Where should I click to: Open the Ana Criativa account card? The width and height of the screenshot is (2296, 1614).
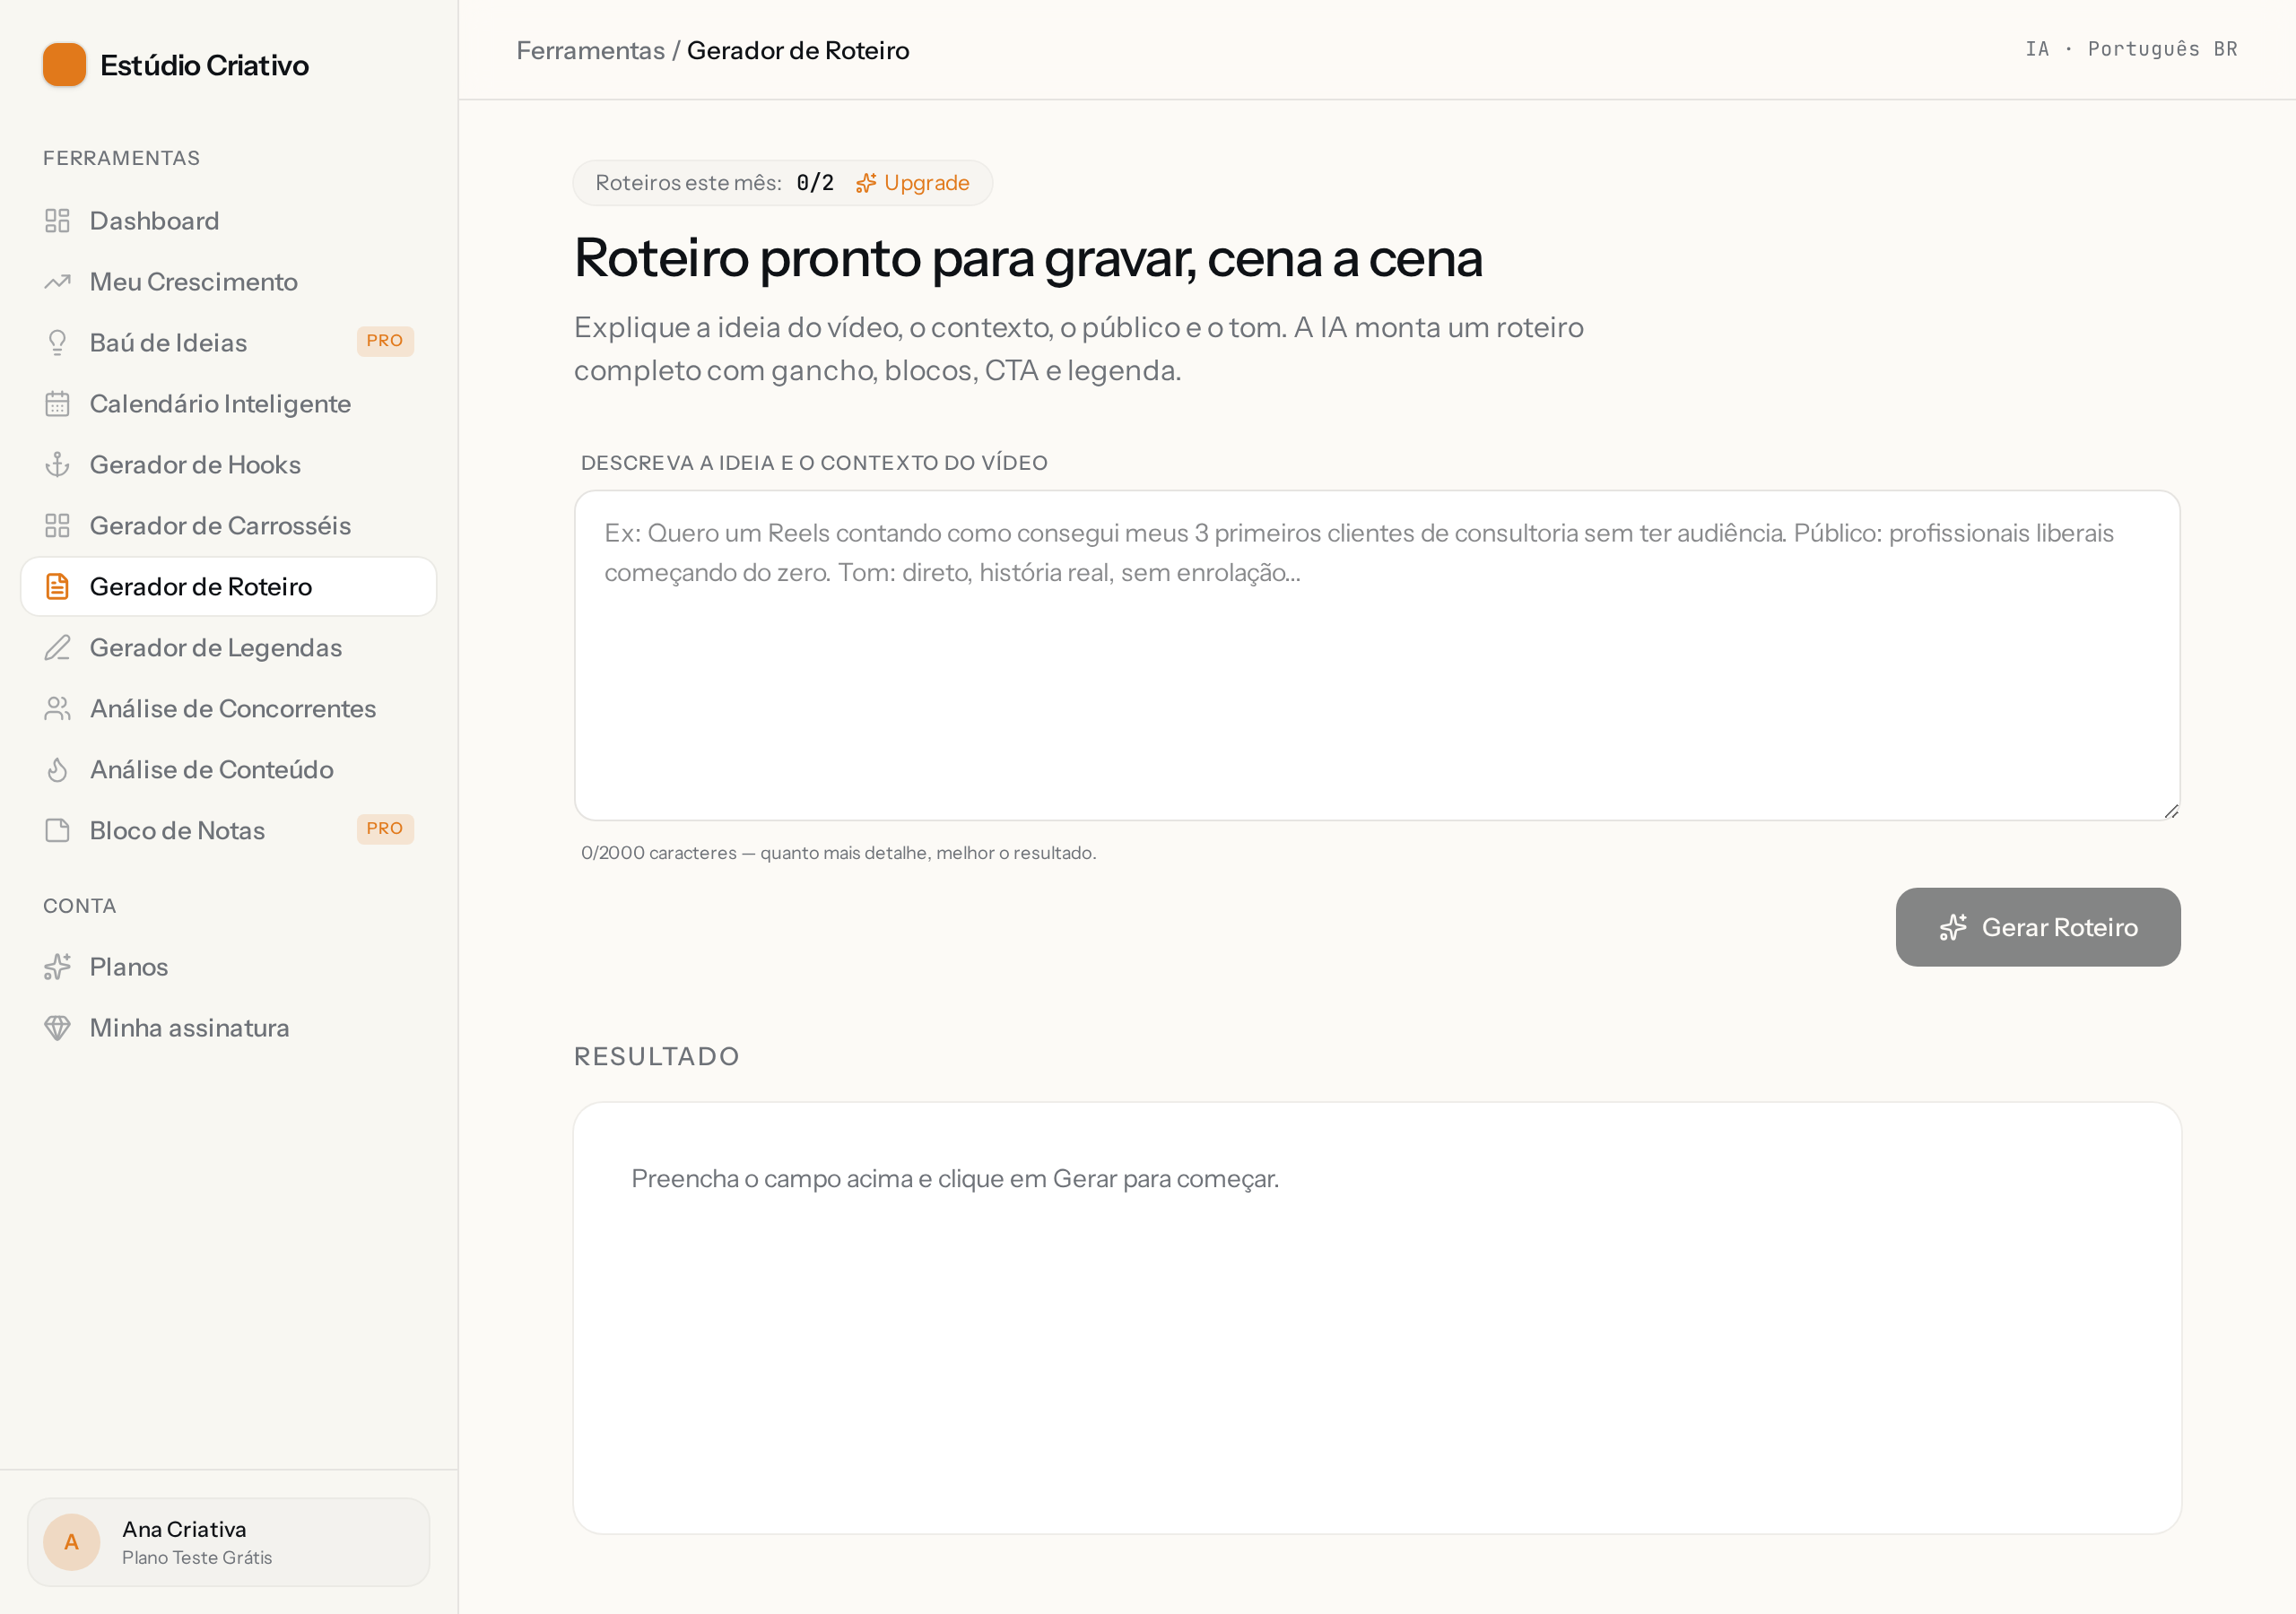tap(229, 1542)
